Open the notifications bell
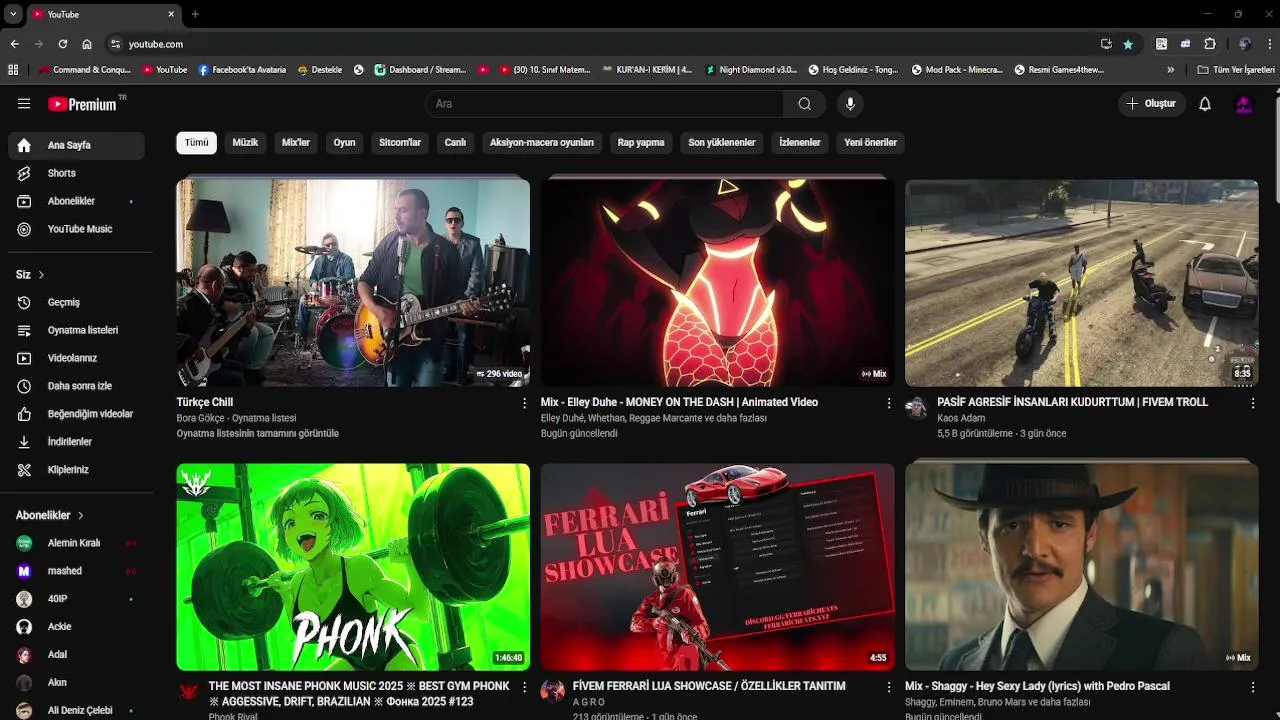Image resolution: width=1280 pixels, height=720 pixels. click(x=1205, y=104)
